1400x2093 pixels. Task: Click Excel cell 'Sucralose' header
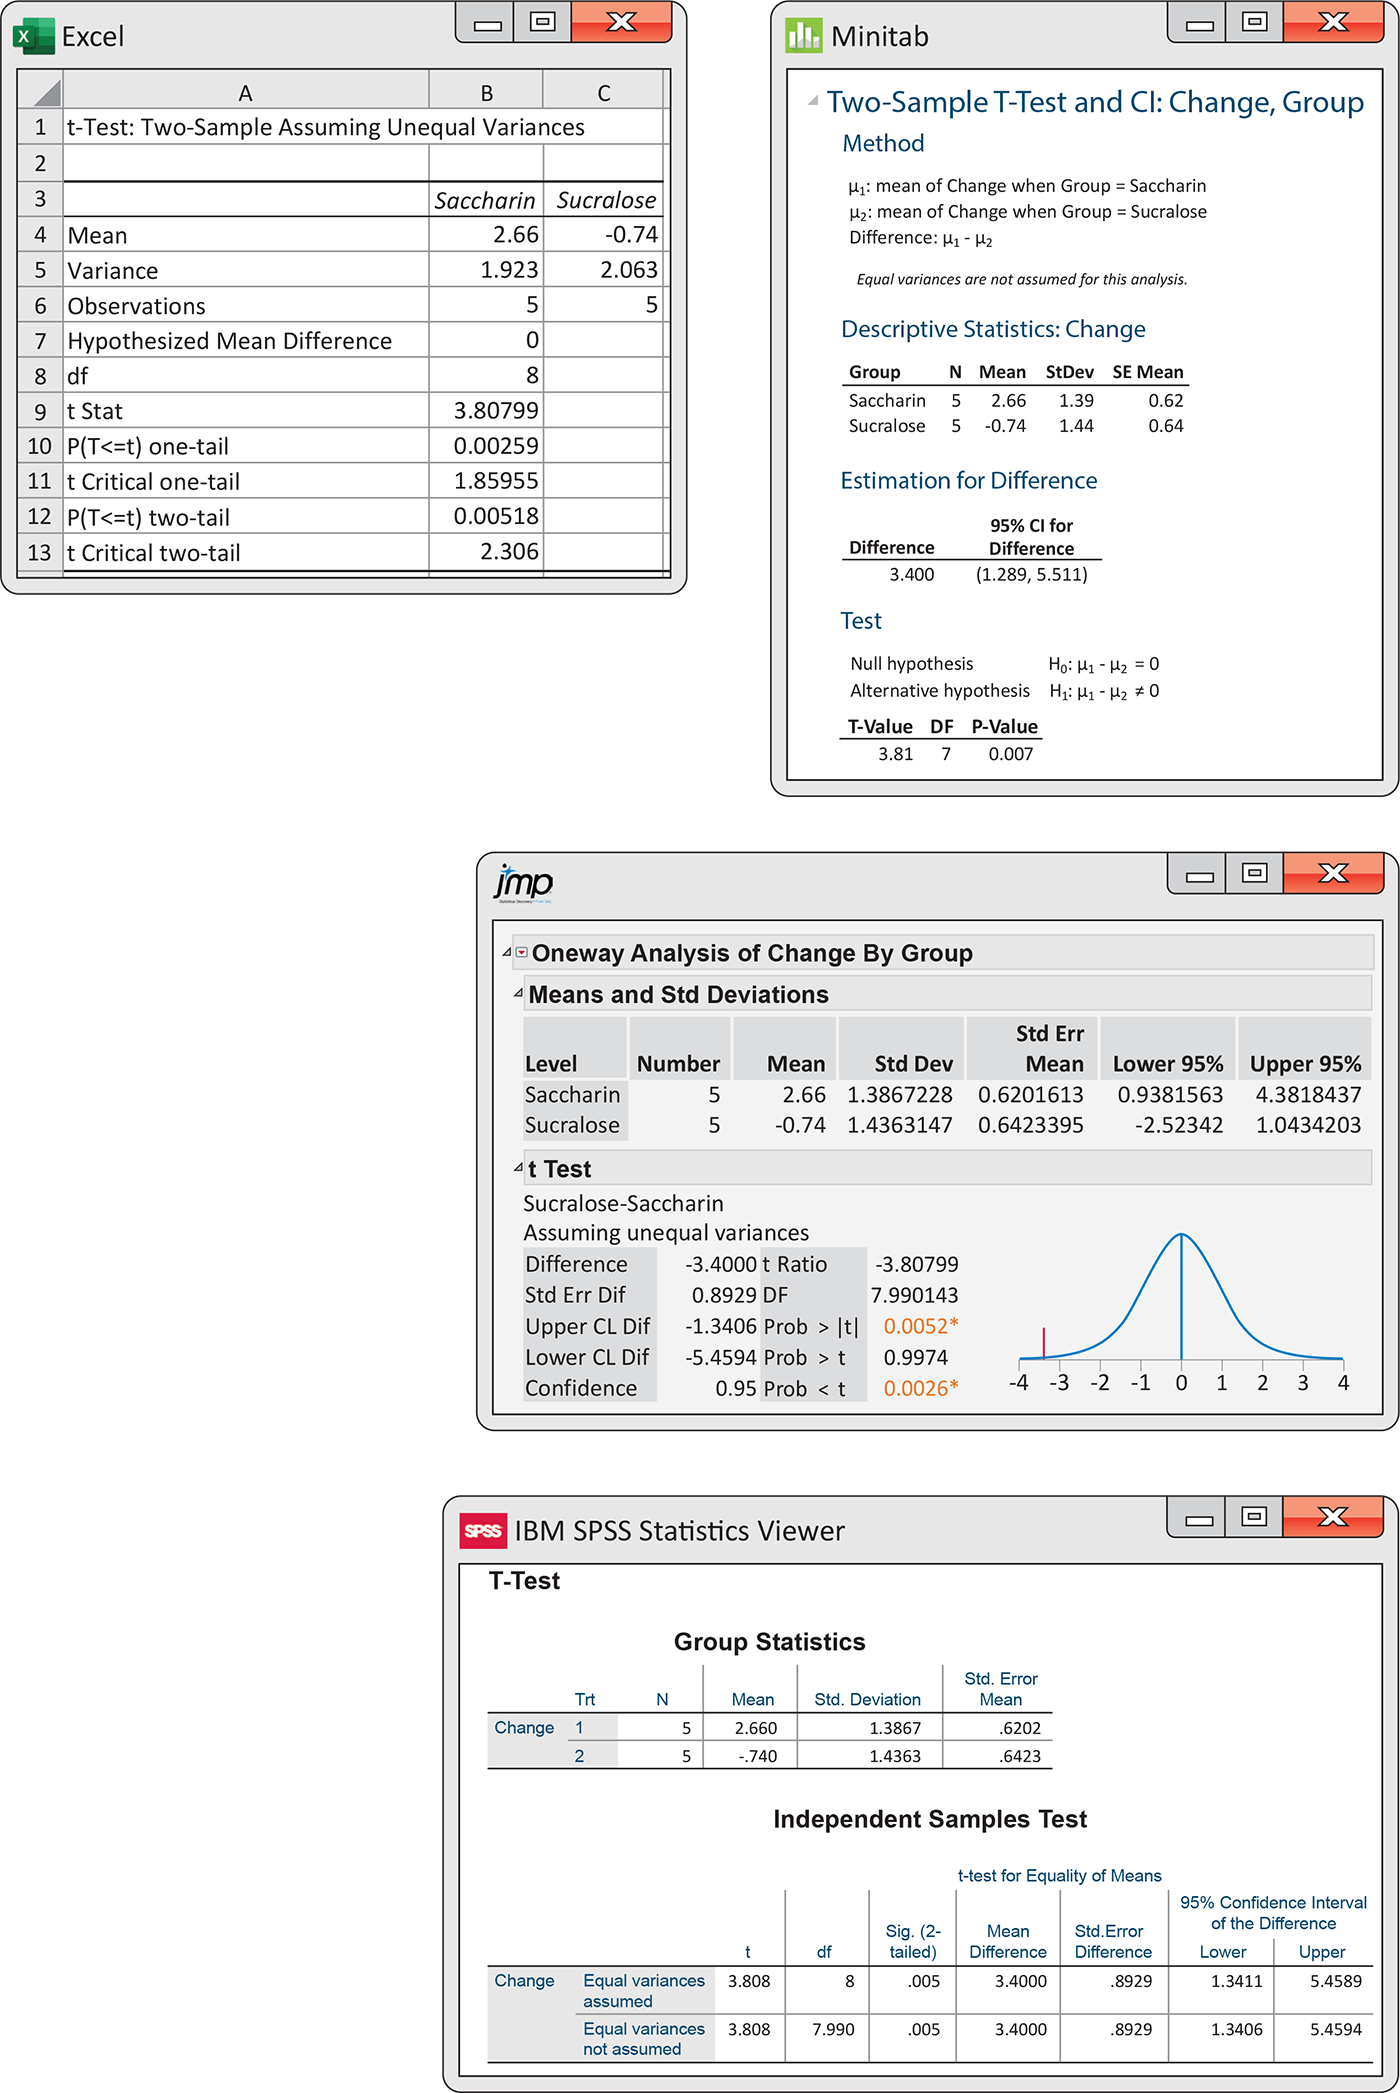[x=605, y=200]
